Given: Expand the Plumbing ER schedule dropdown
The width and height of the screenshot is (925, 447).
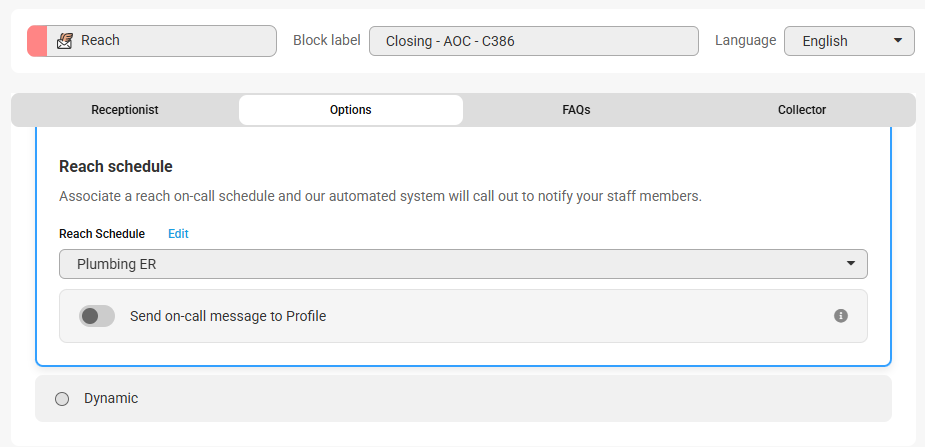Looking at the screenshot, I should point(463,264).
